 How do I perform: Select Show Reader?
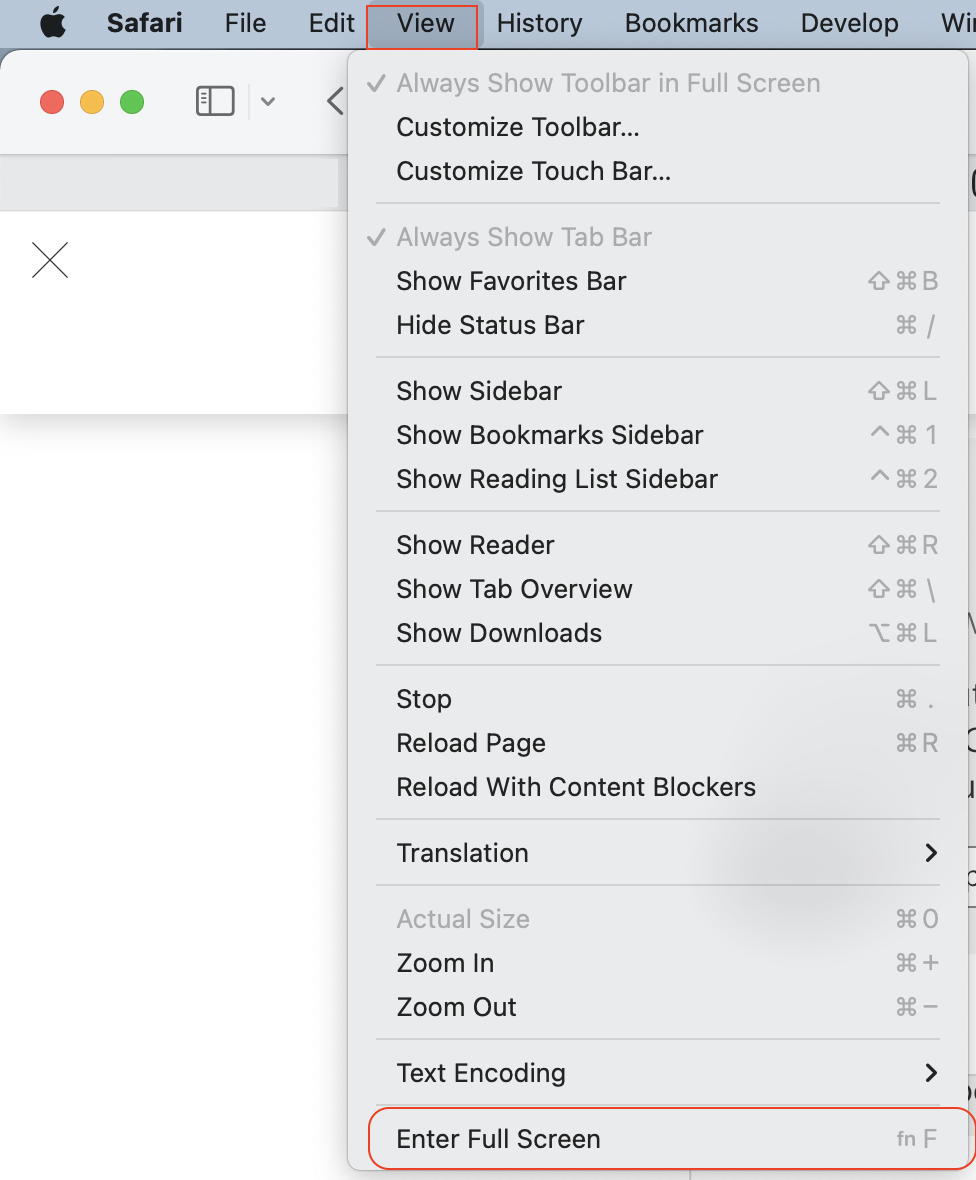click(658, 545)
